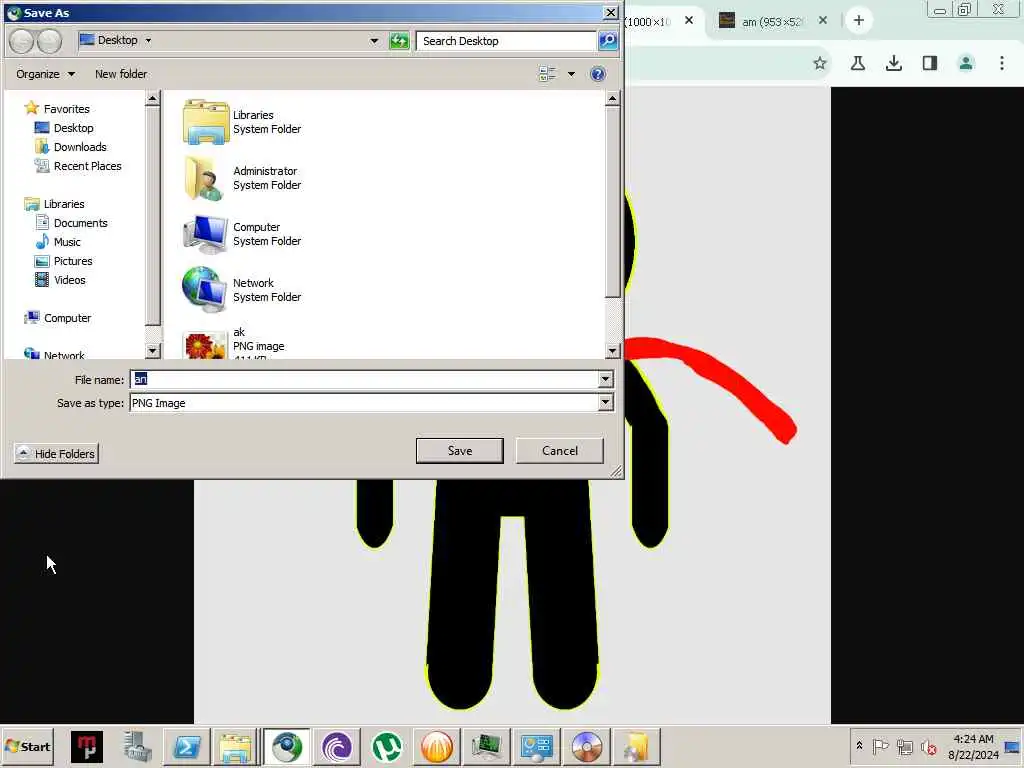This screenshot has width=1024, height=768.
Task: Open Documents library
Action: coord(71,223)
